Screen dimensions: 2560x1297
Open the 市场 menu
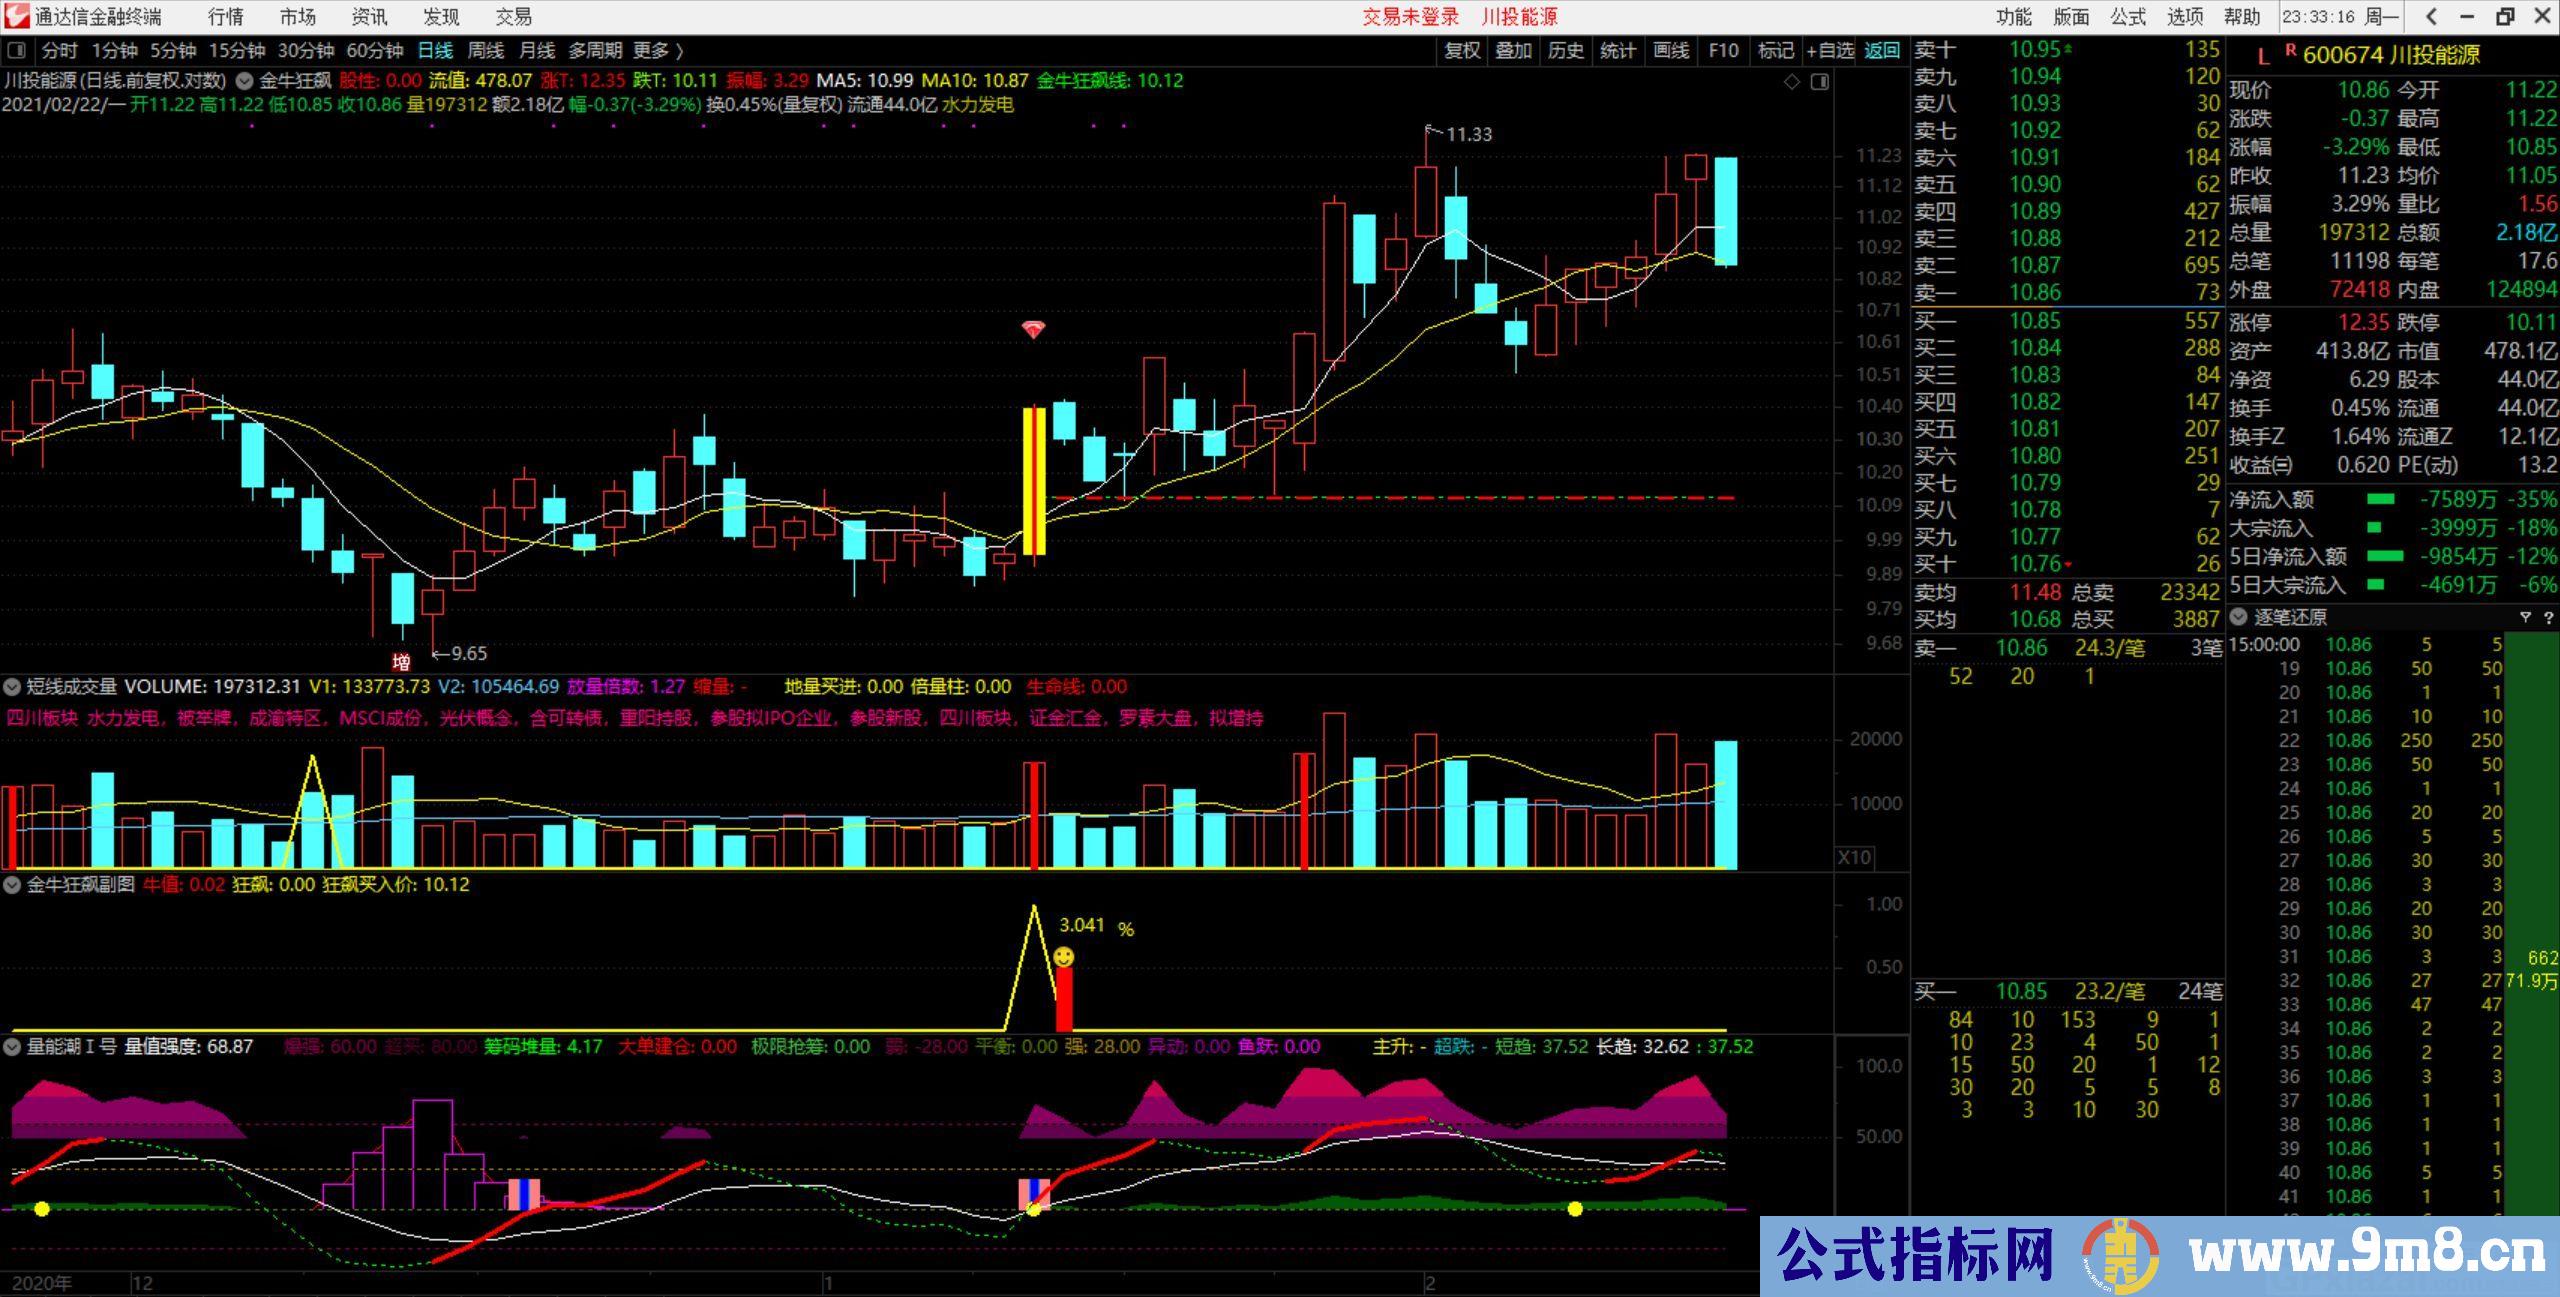pos(297,17)
